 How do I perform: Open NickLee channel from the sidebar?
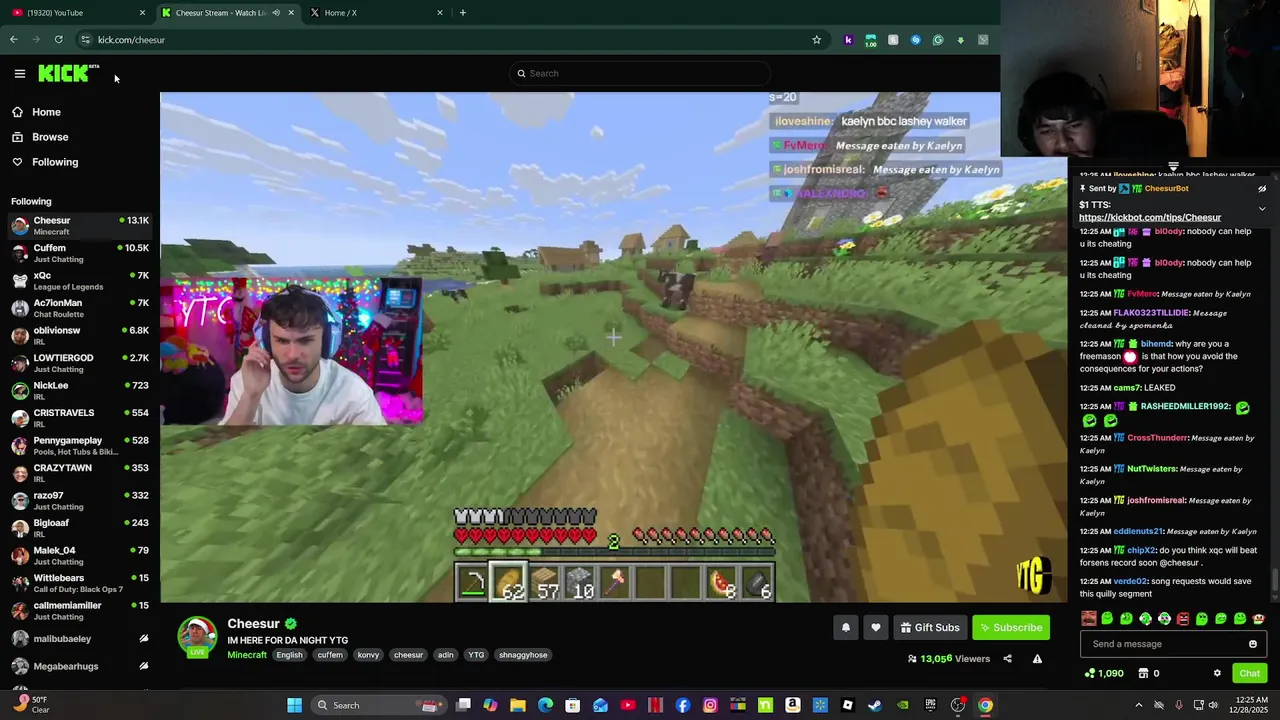click(x=80, y=391)
